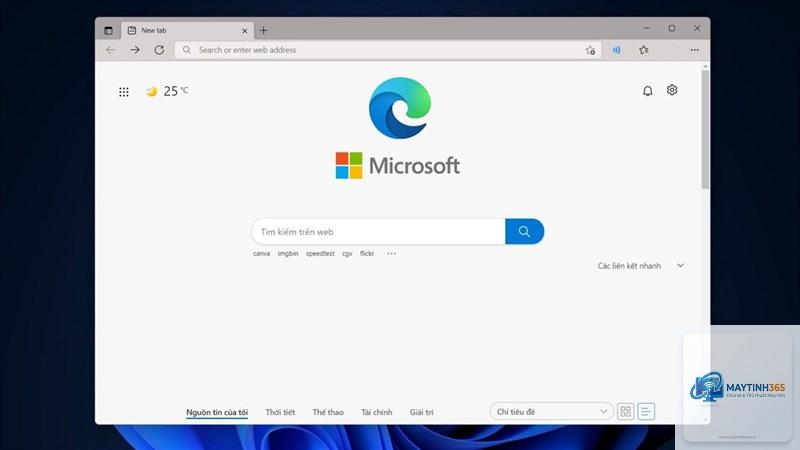Viewport: 800px width, 450px height.
Task: Close the Edge window
Action: tap(697, 29)
